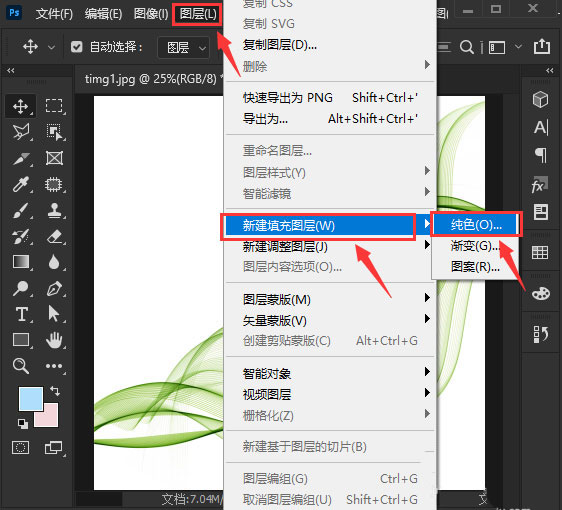Toggle the 自动选择 checkbox
The height and width of the screenshot is (510, 562).
pos(76,47)
